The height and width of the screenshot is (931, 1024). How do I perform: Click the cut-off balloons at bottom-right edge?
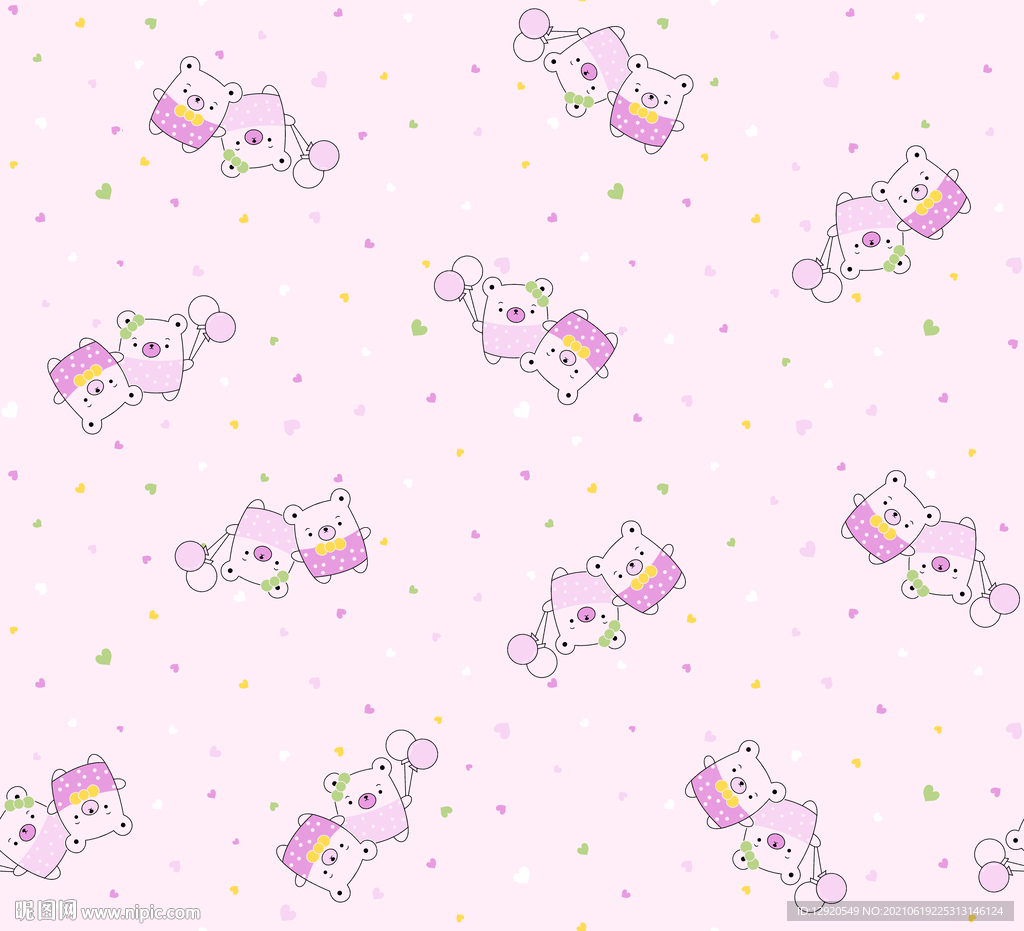(x=993, y=864)
